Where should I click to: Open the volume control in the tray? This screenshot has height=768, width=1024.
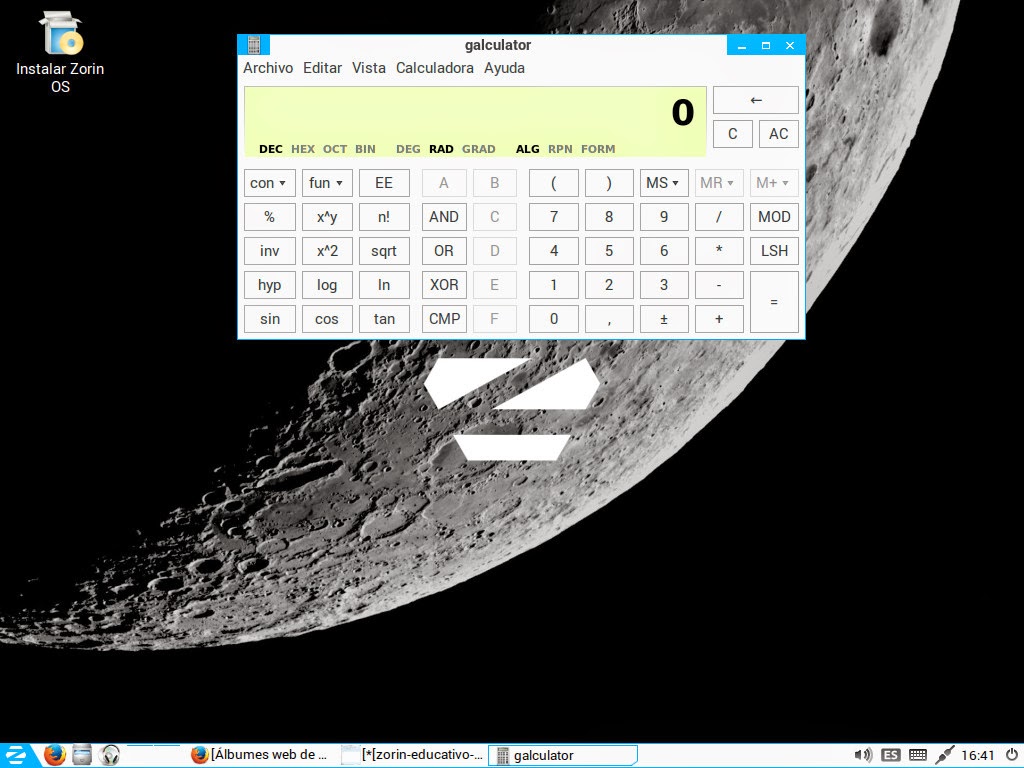863,755
